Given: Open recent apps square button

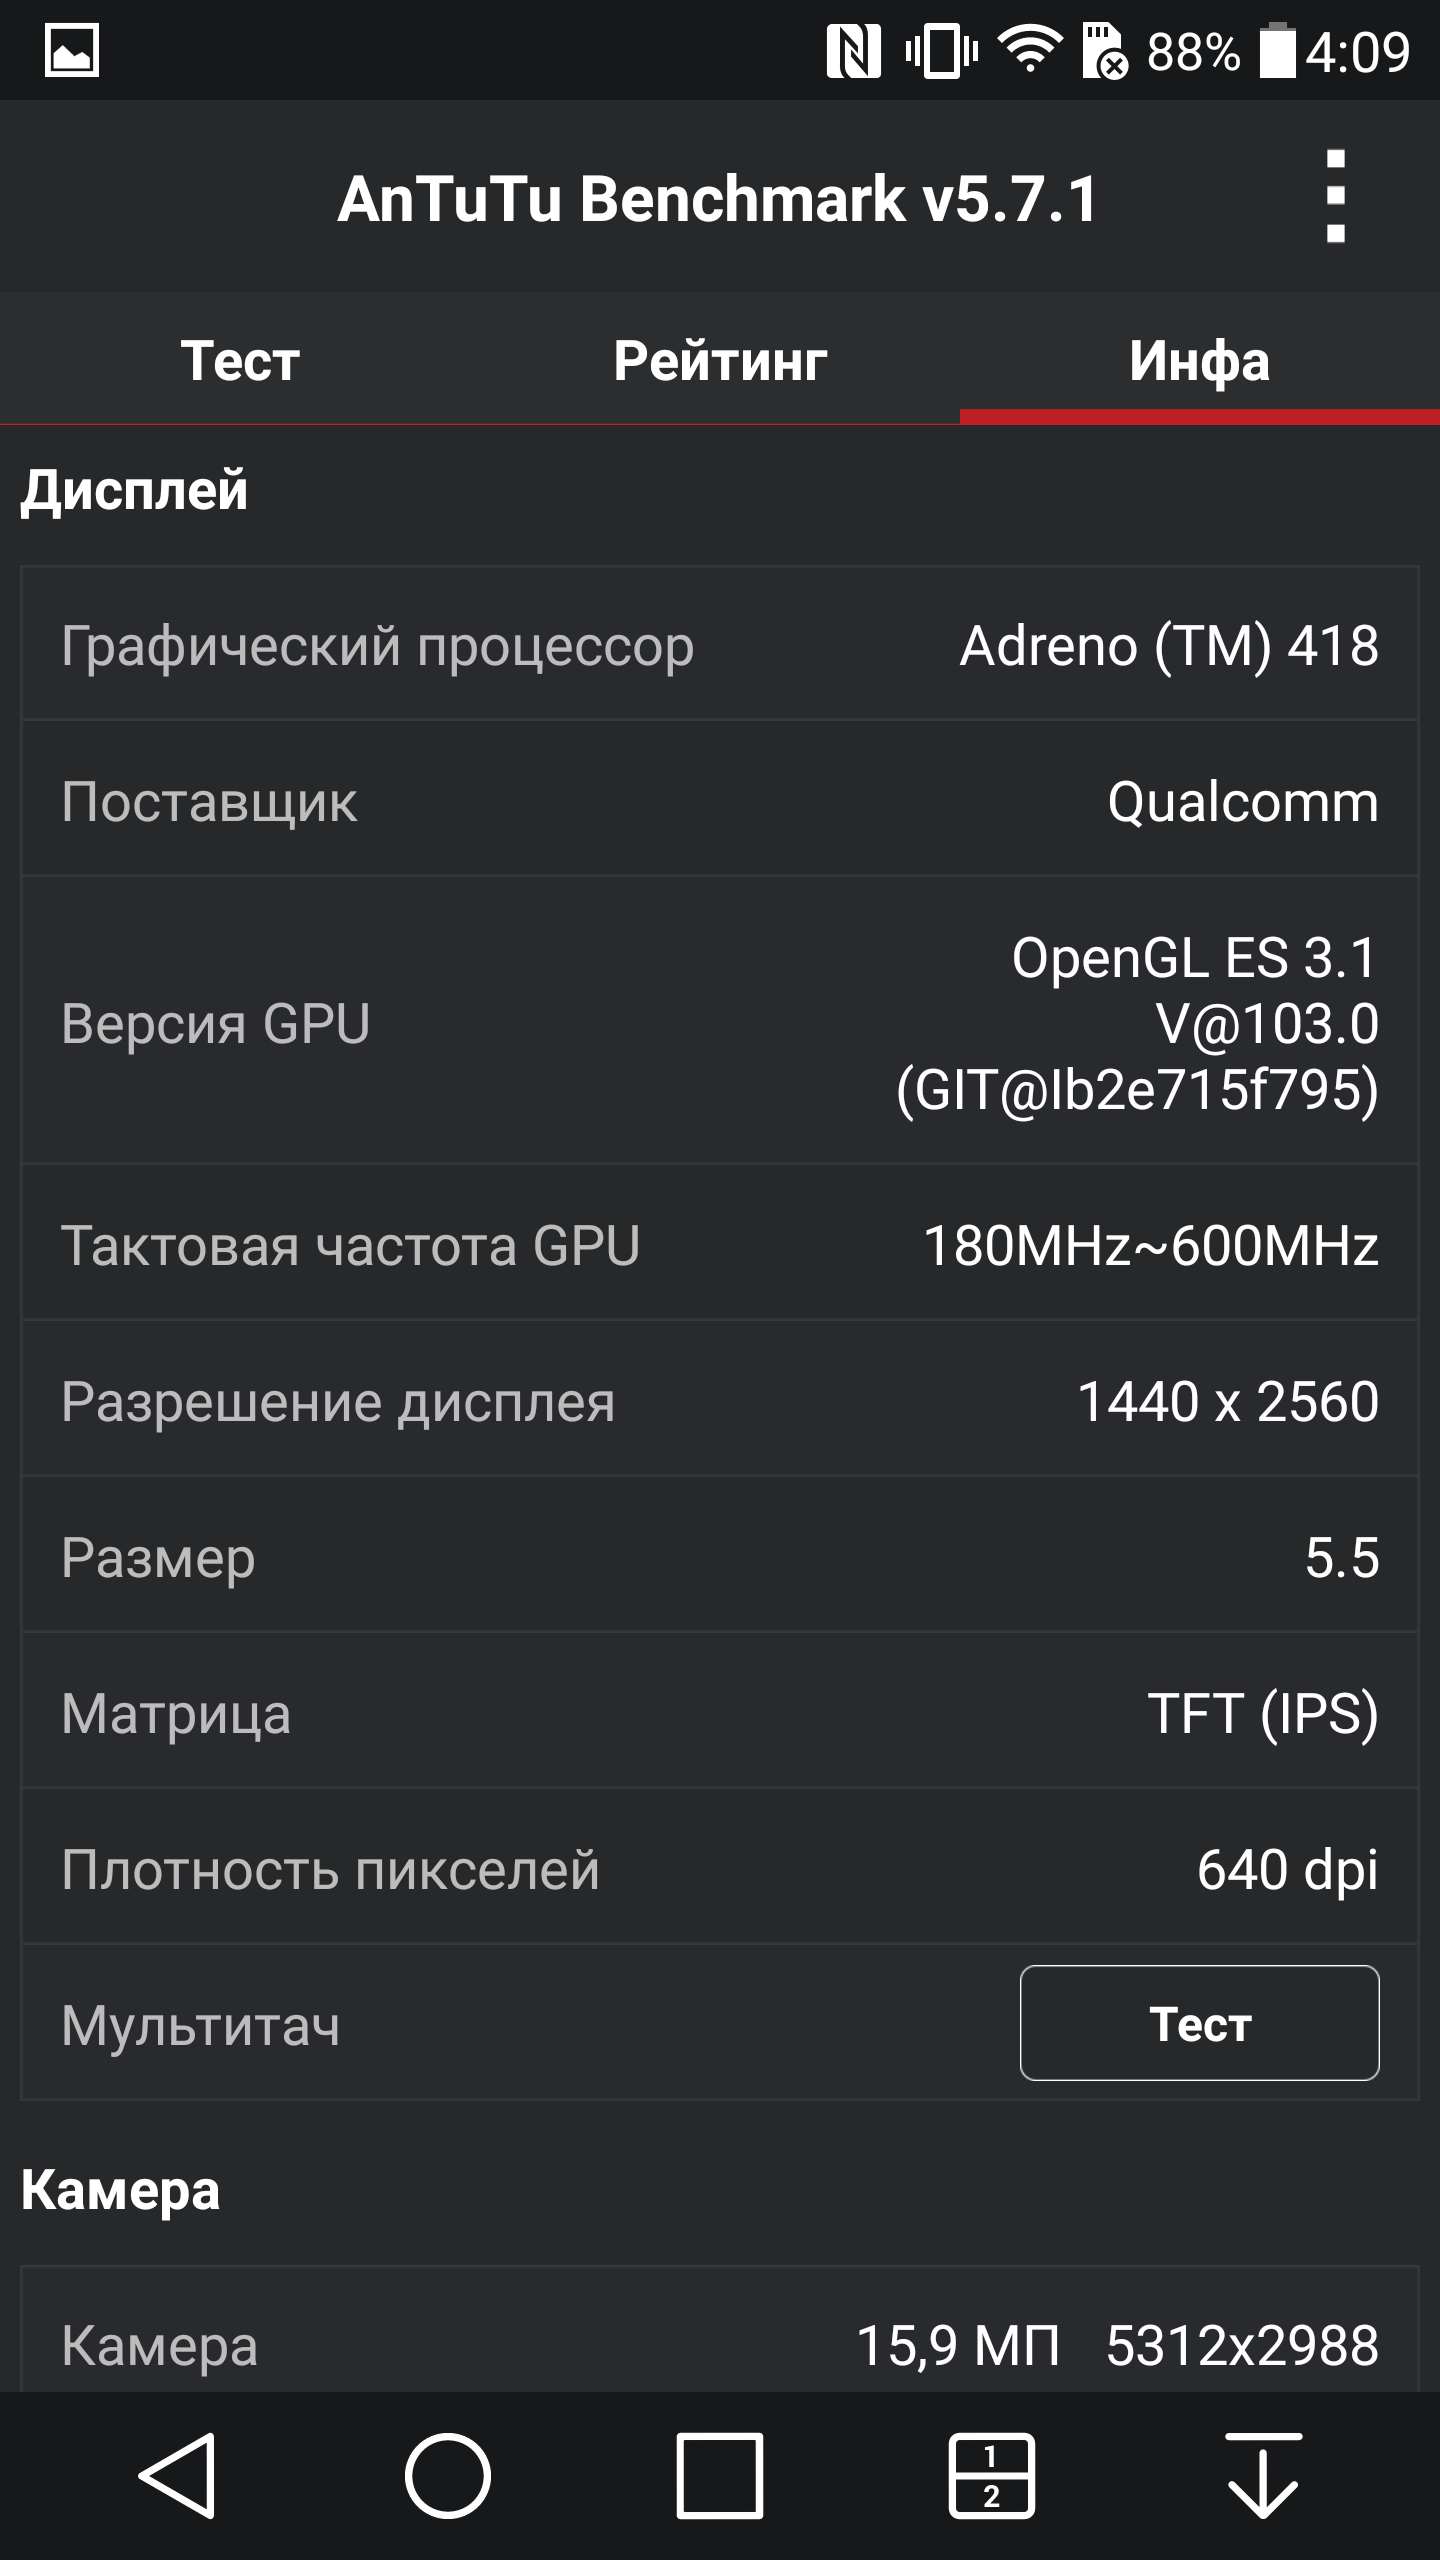Looking at the screenshot, I should [x=720, y=2476].
